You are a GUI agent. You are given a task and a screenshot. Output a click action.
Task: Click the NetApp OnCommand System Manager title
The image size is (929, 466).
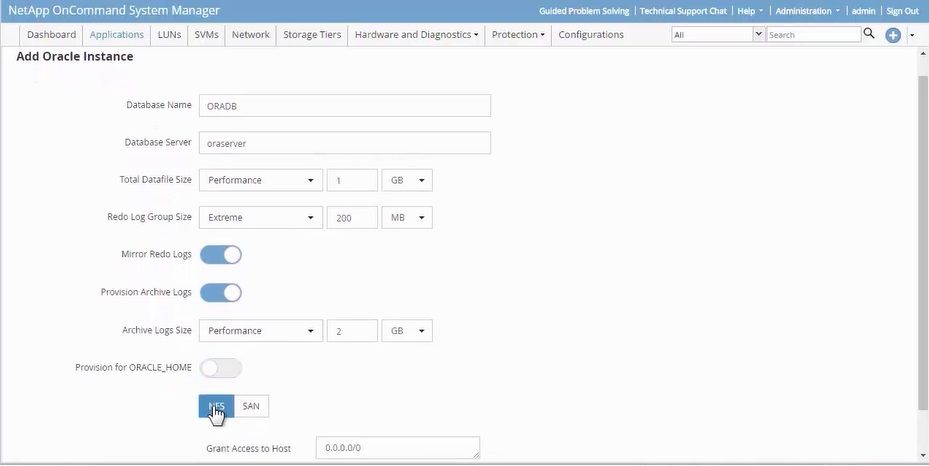[x=114, y=11]
